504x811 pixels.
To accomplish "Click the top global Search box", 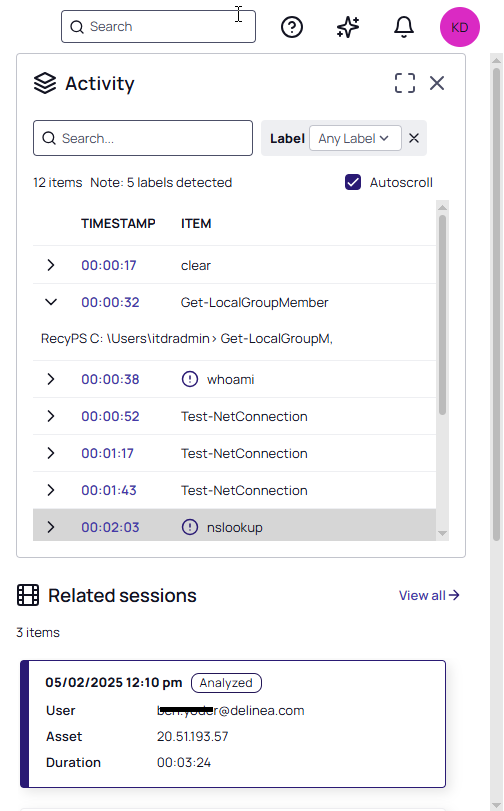I will coord(158,26).
